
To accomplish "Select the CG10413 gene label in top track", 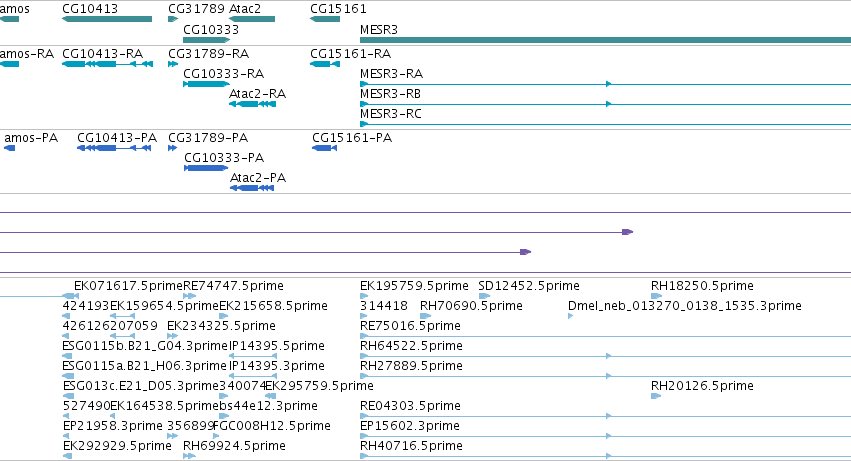I will click(x=90, y=9).
